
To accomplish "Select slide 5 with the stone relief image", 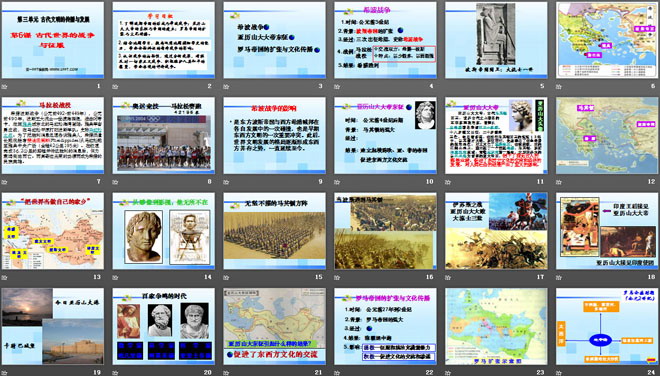I will pyautogui.click(x=496, y=40).
